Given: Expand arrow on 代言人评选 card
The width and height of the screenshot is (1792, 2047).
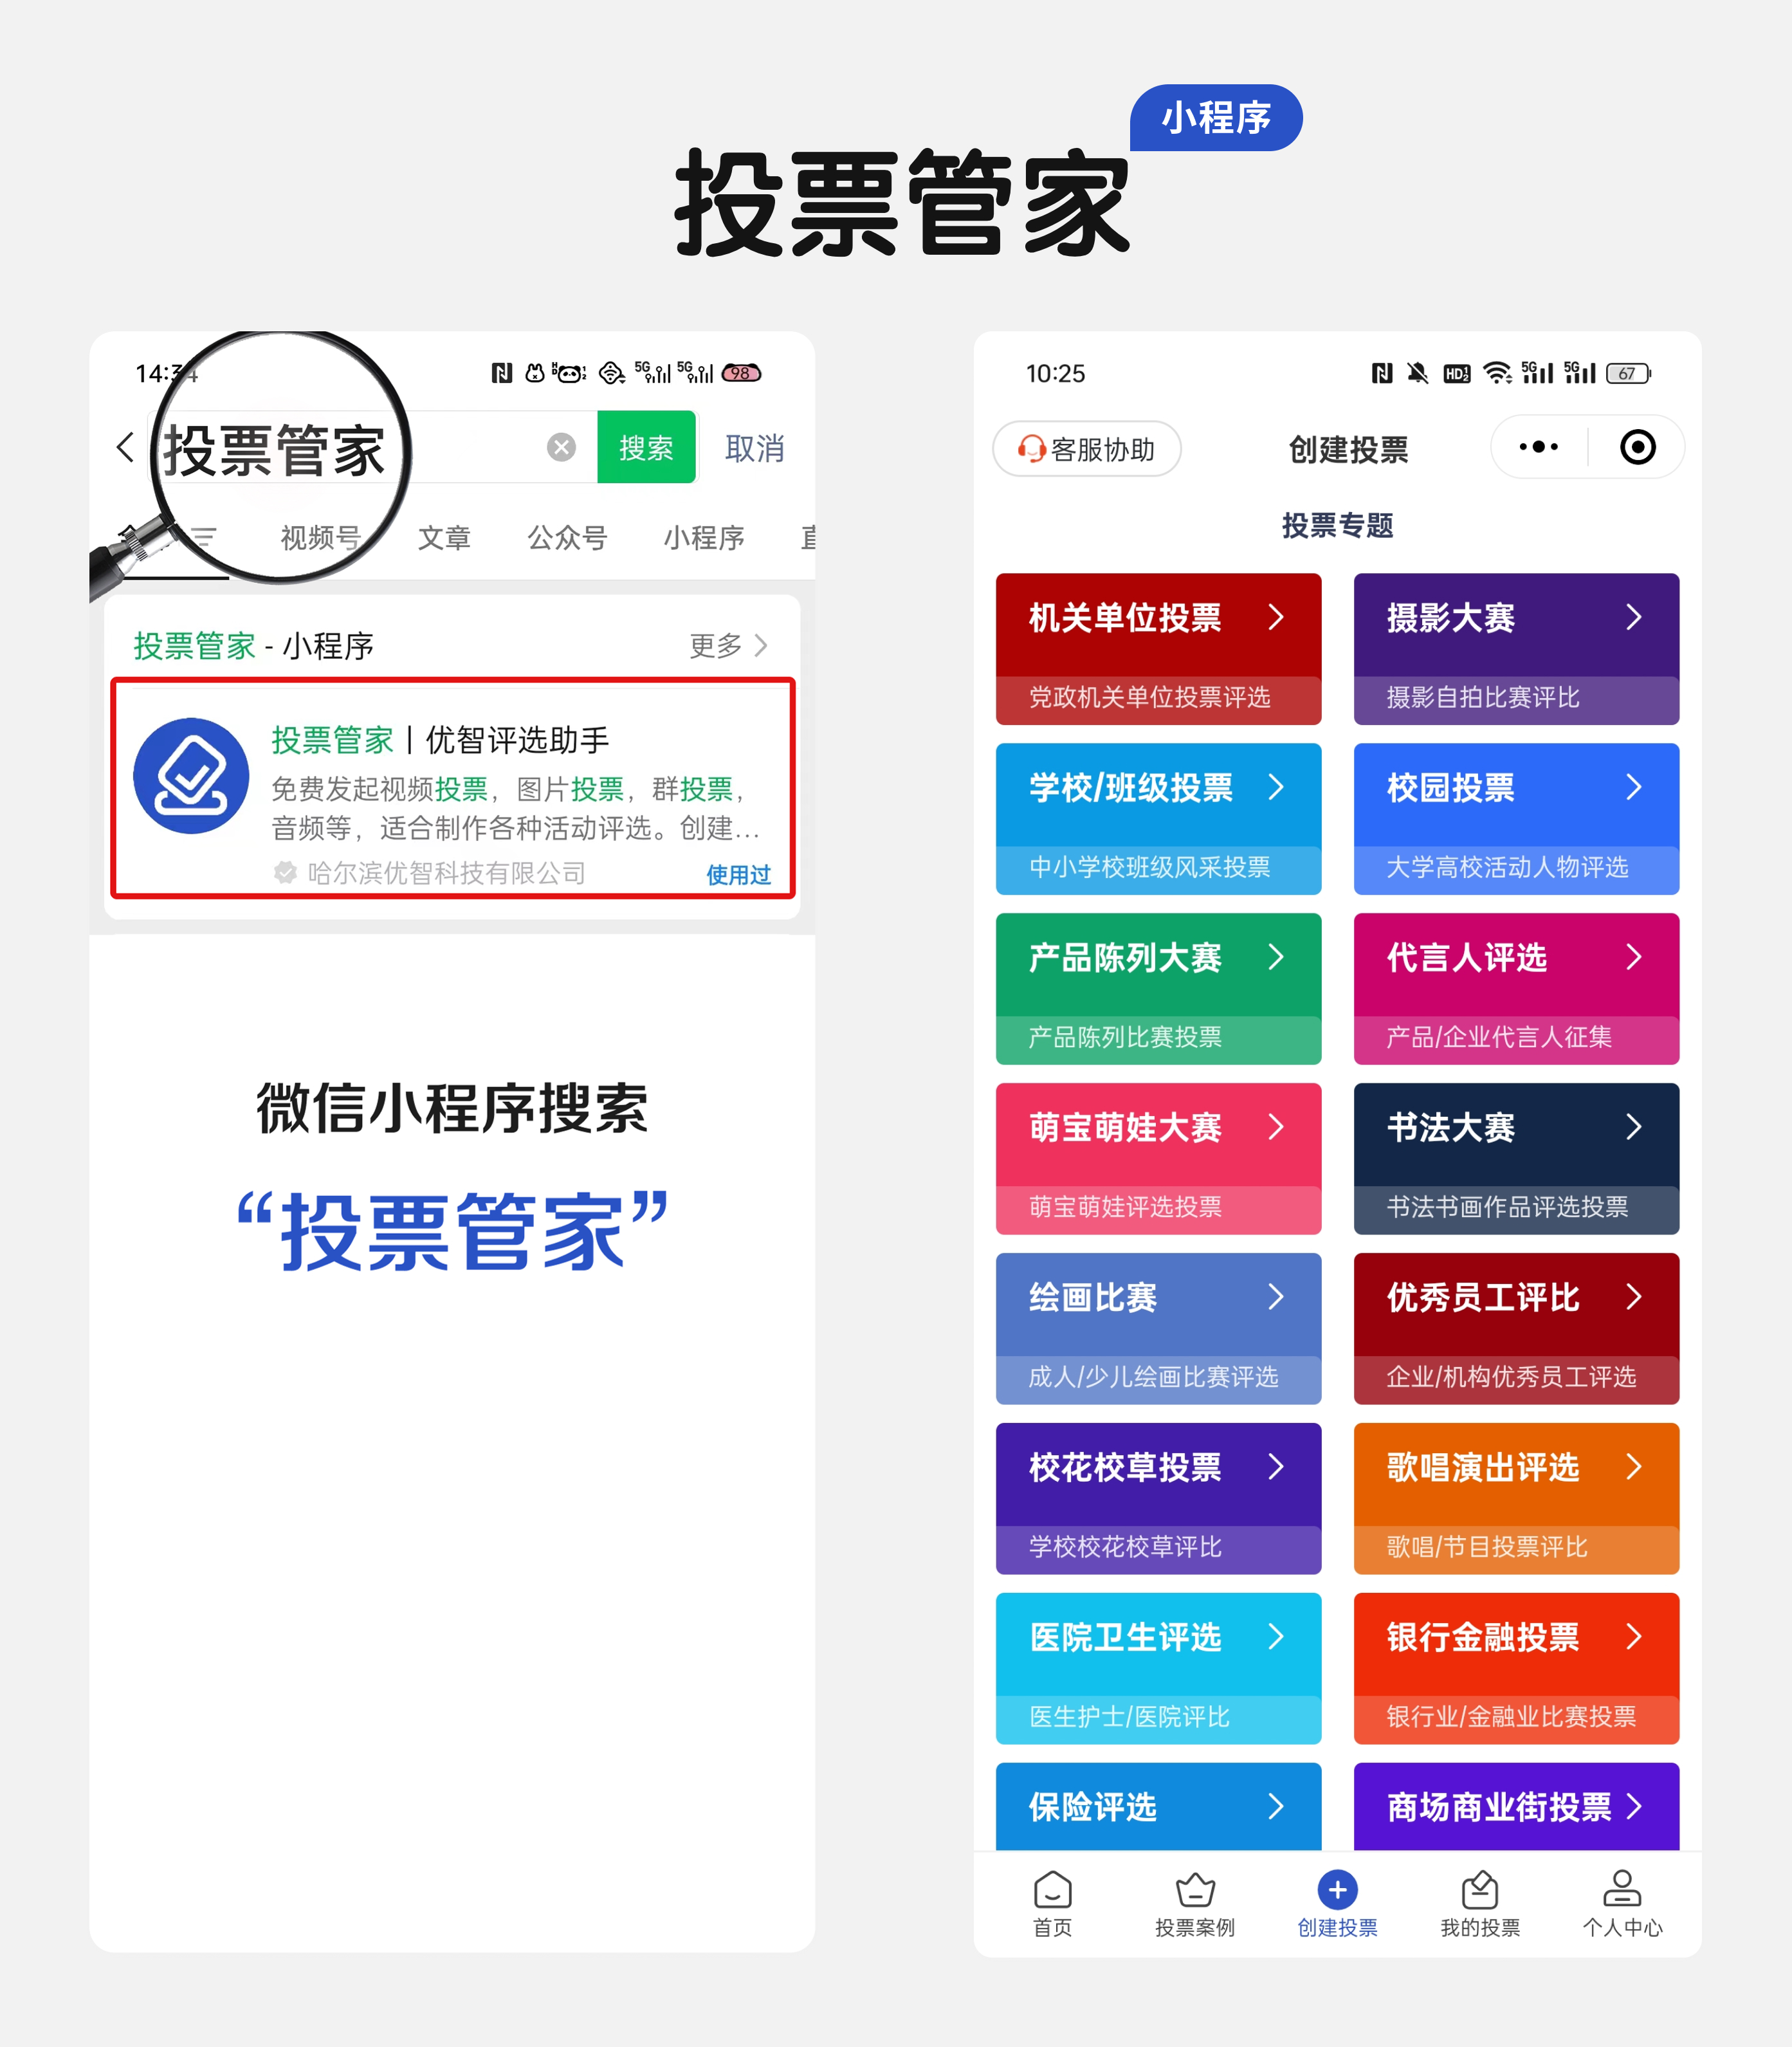Looking at the screenshot, I should (x=1633, y=957).
